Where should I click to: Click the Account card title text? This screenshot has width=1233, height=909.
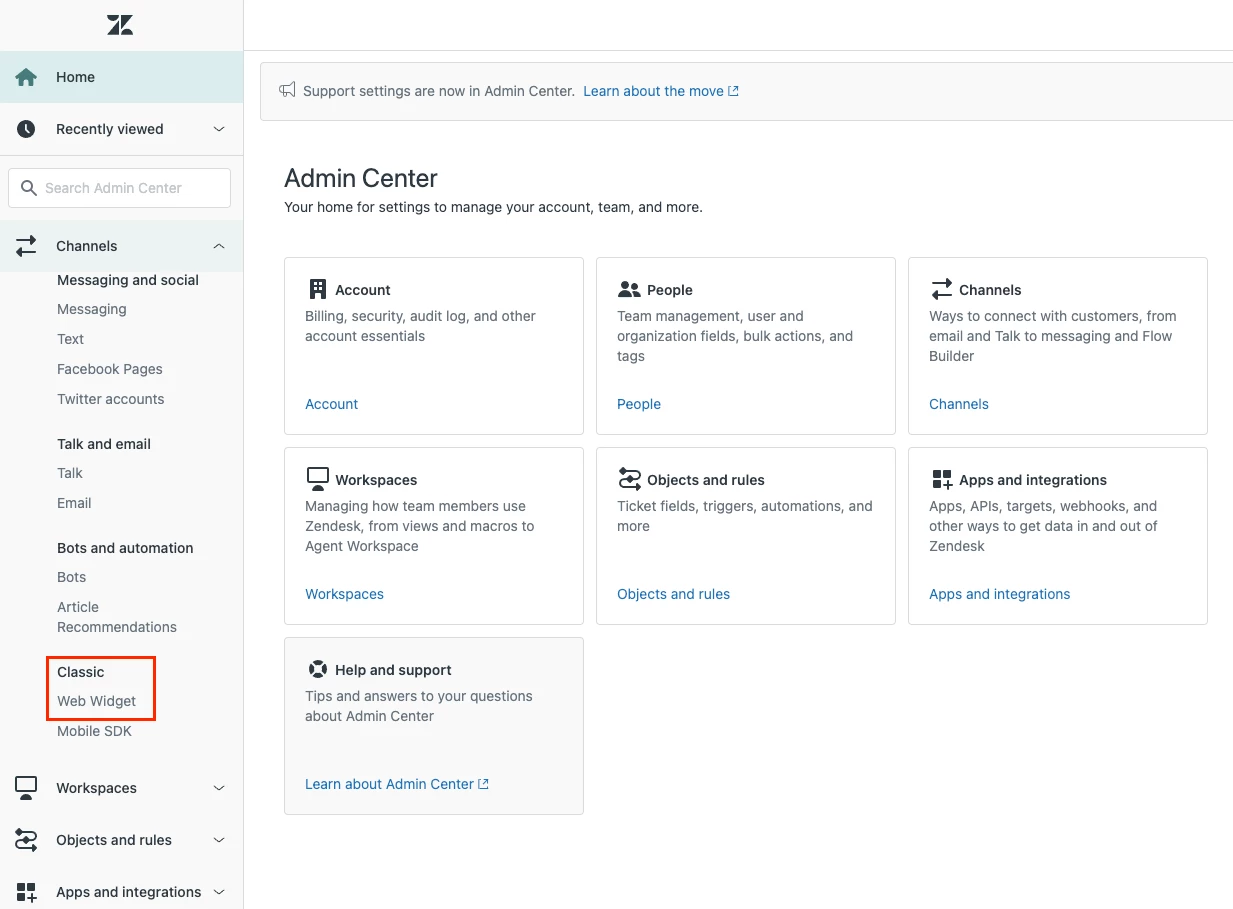click(363, 290)
